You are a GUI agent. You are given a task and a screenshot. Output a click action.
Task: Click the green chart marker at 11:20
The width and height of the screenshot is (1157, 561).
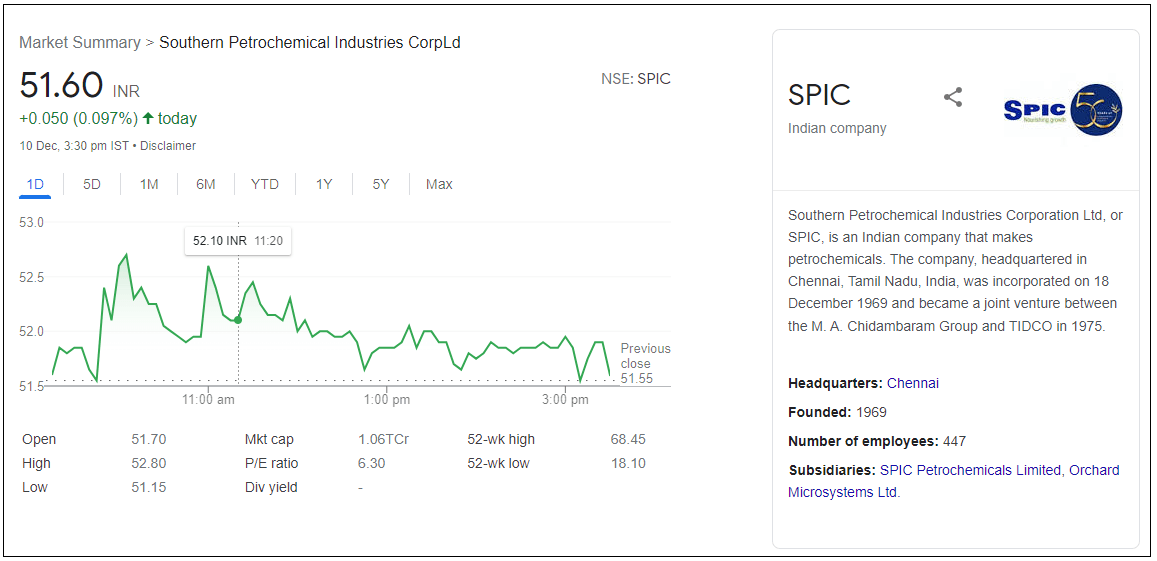238,320
